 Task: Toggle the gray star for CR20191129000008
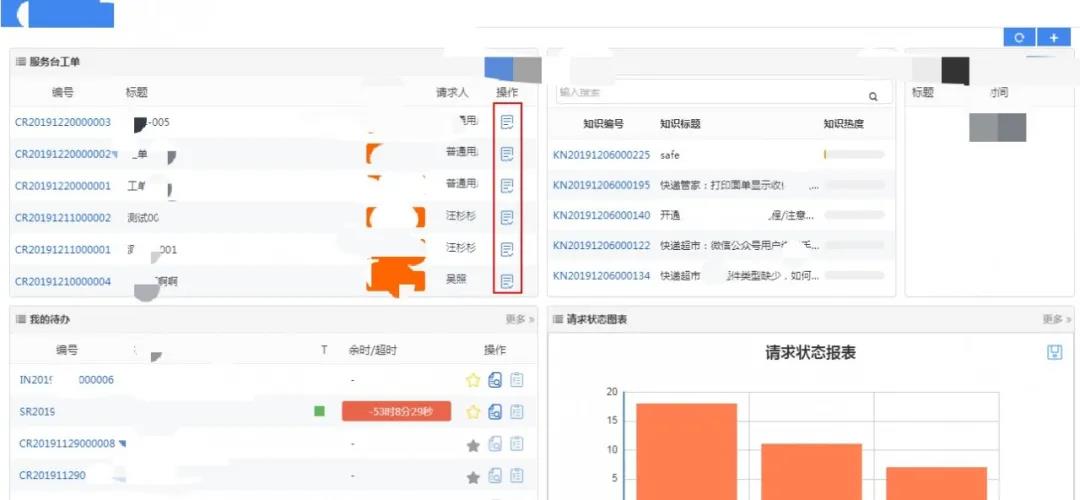472,445
